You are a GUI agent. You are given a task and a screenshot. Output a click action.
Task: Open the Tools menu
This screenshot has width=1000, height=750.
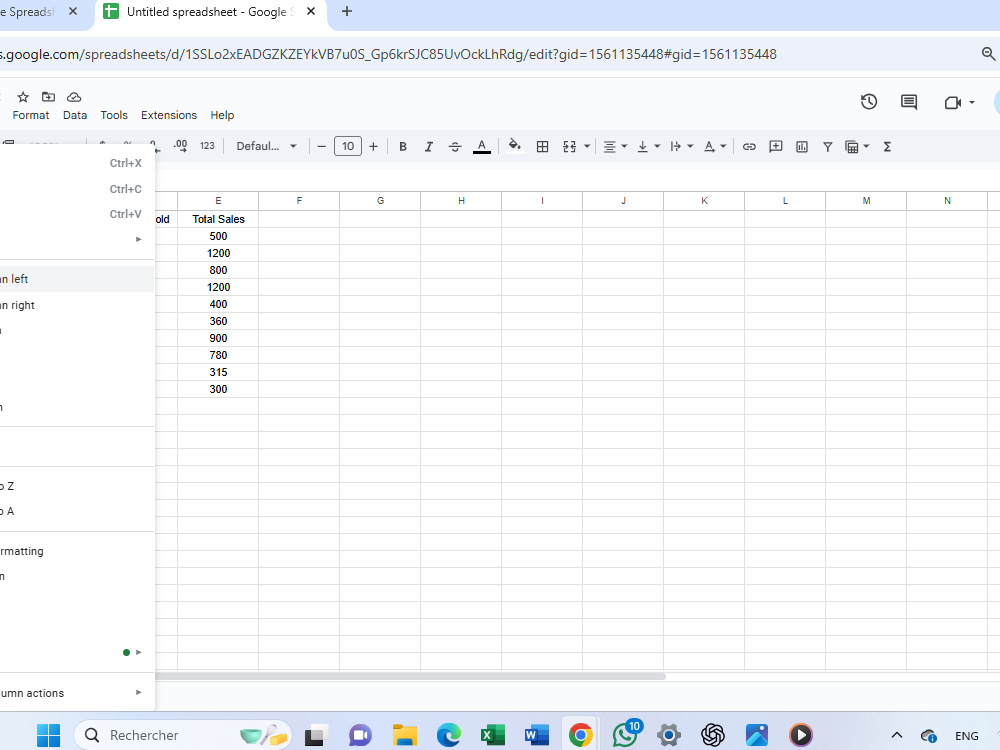coord(114,115)
